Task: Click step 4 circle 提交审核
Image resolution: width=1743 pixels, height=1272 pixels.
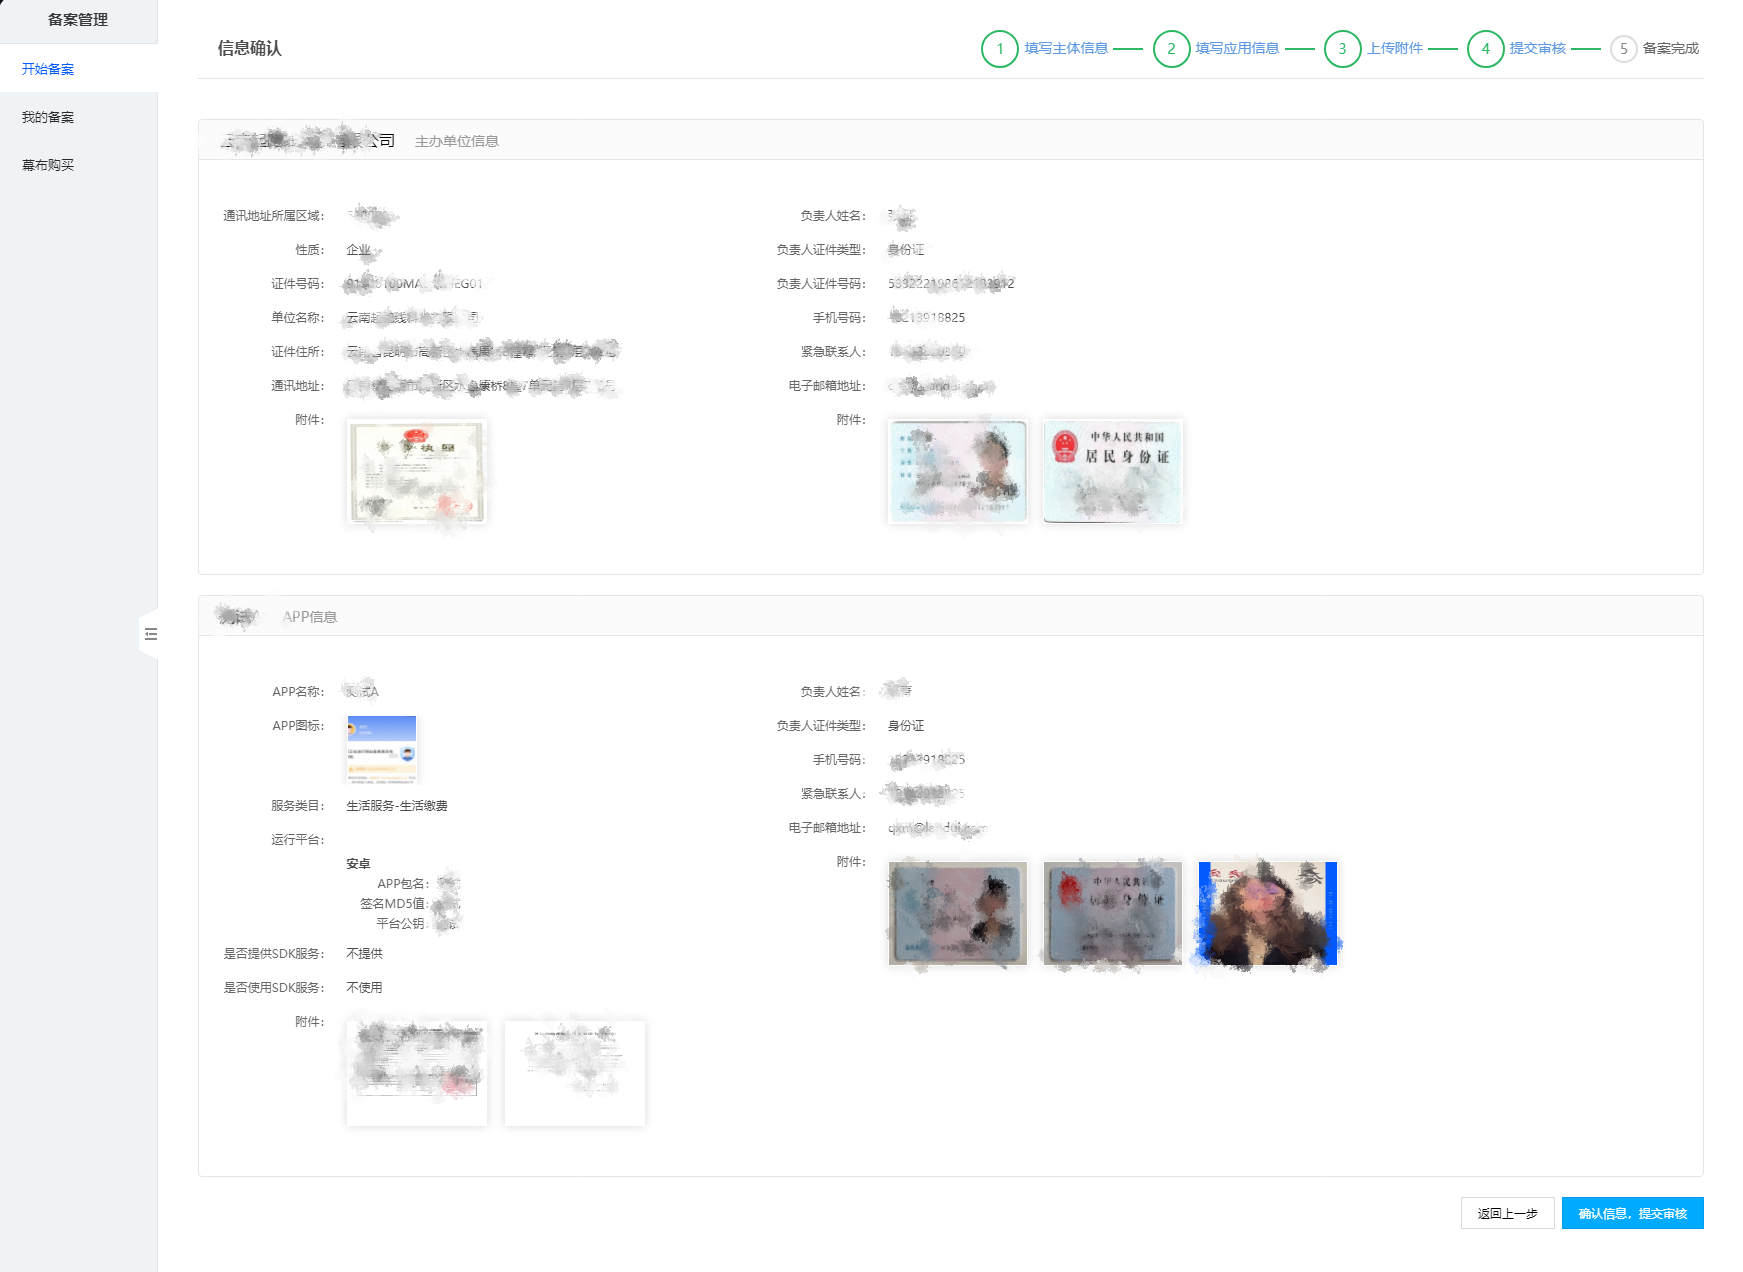Action: 1485,49
